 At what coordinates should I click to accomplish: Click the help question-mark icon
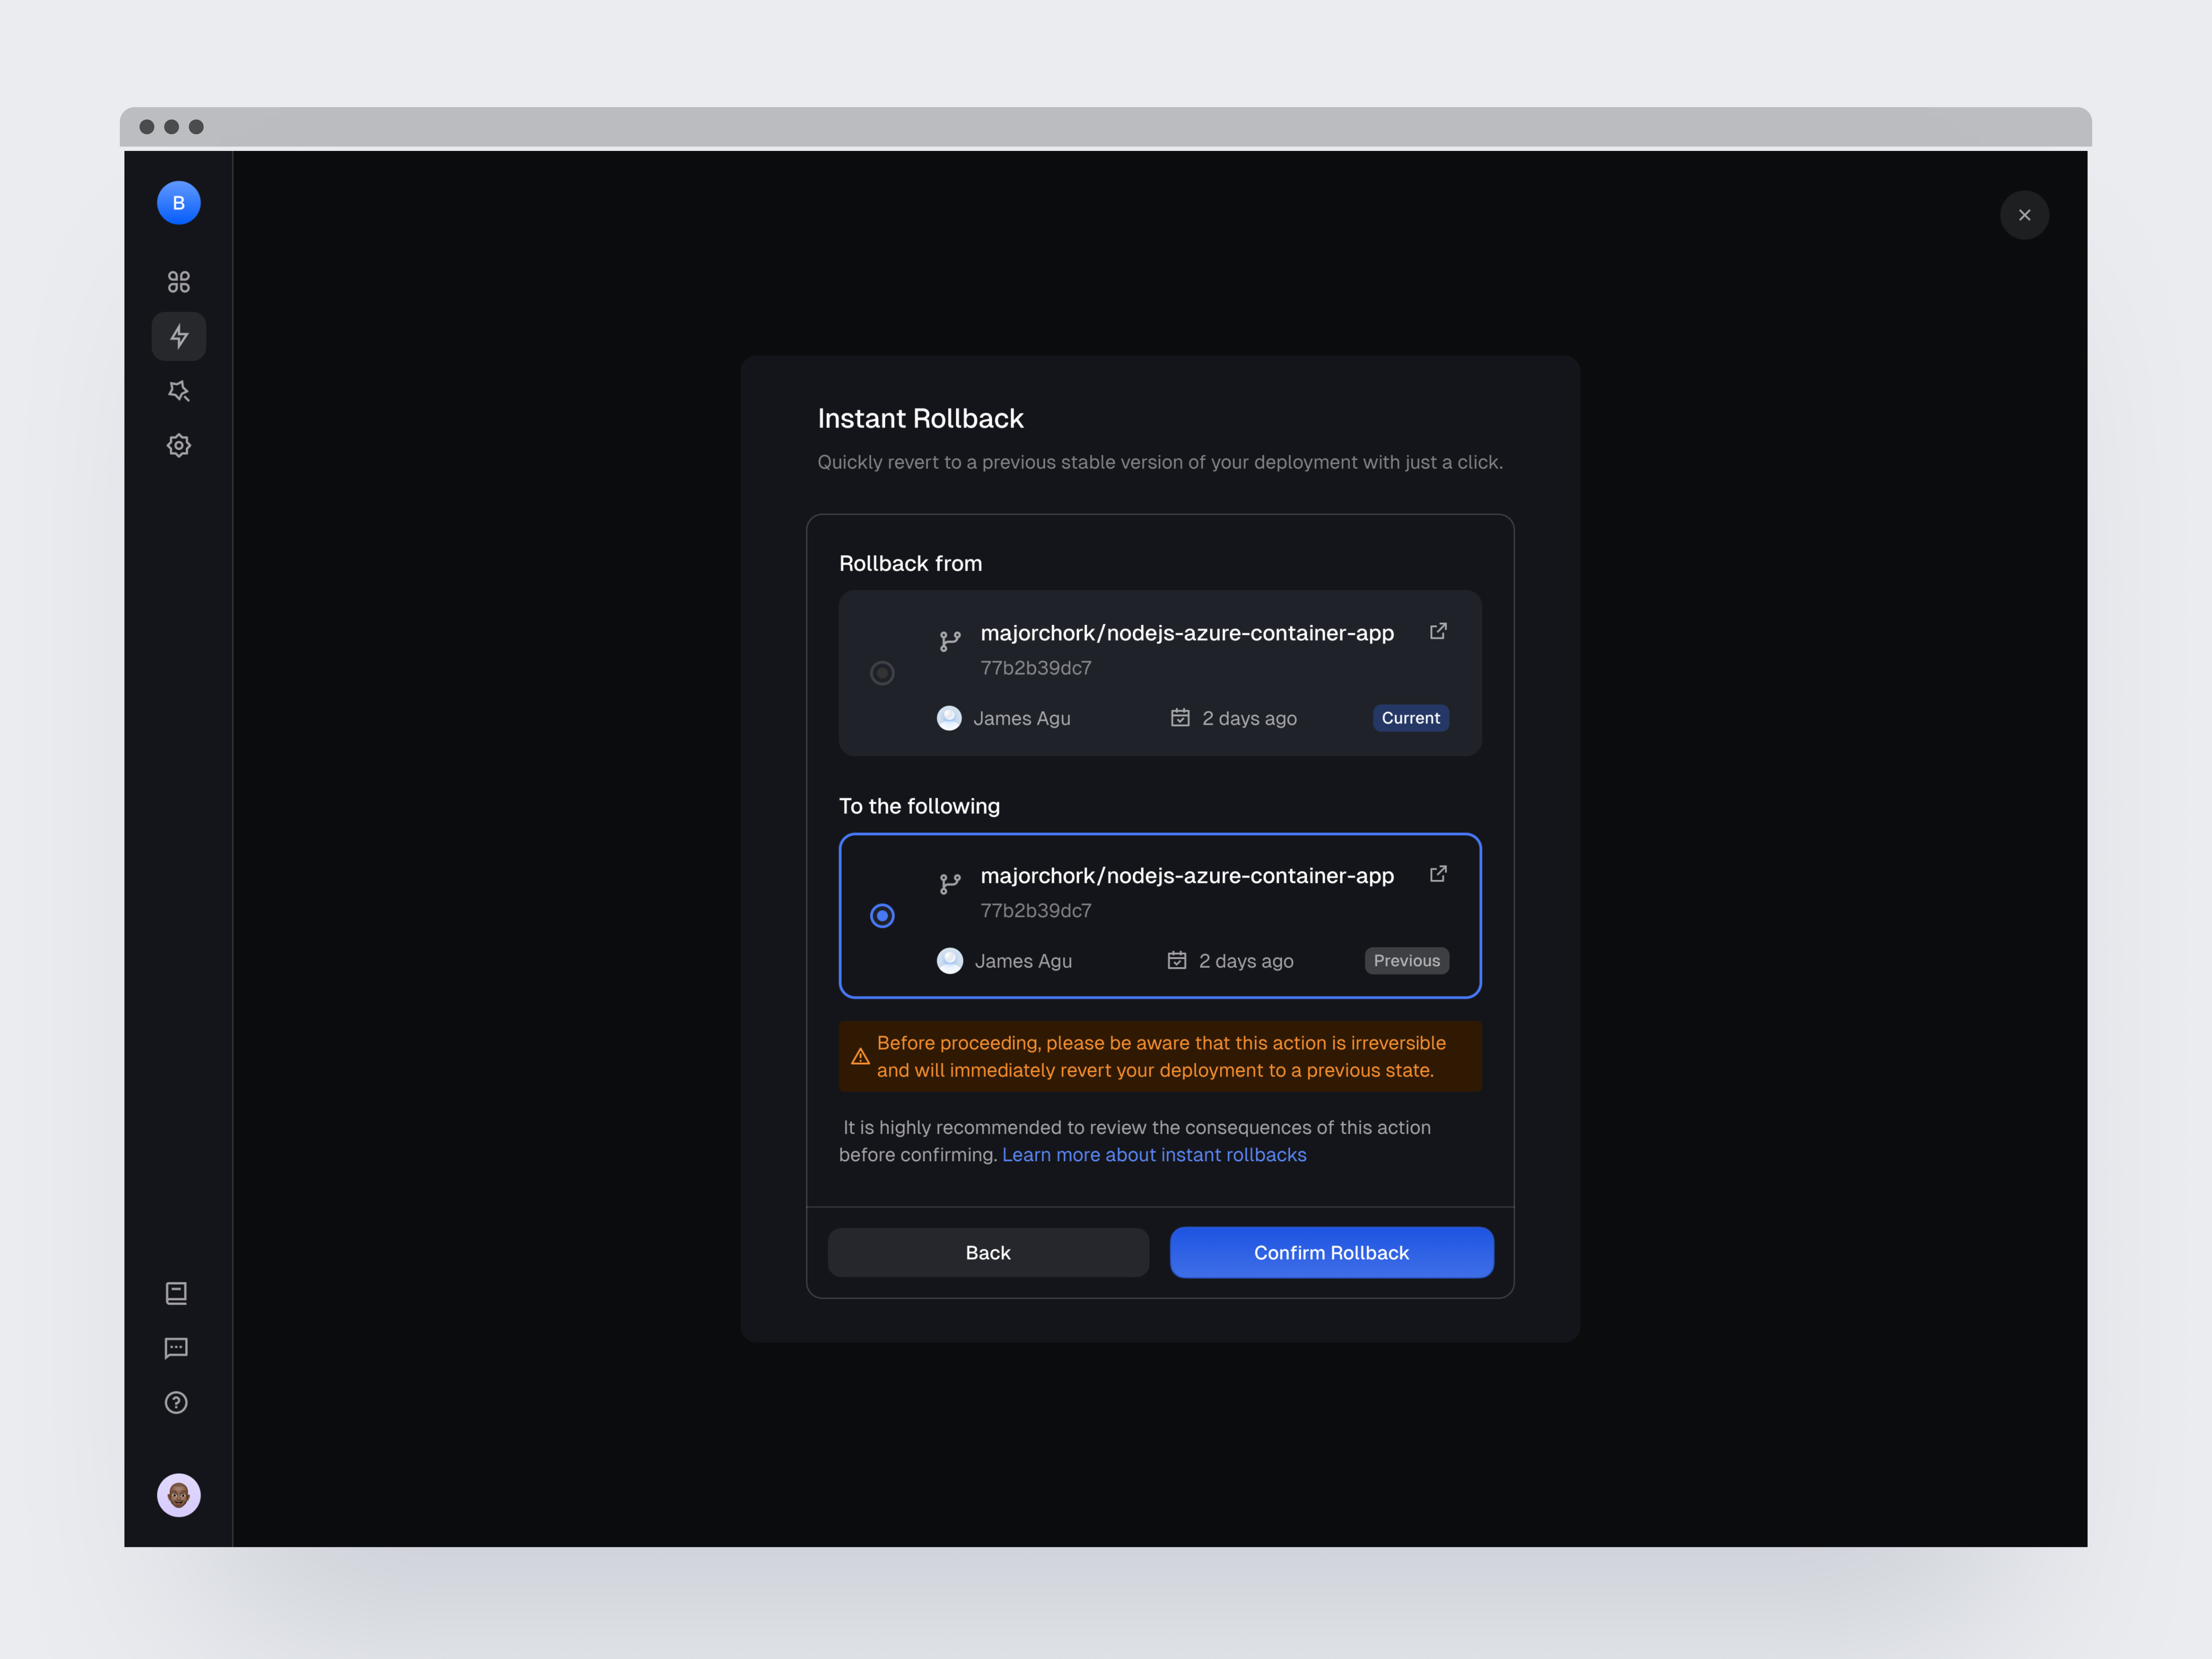(x=176, y=1402)
